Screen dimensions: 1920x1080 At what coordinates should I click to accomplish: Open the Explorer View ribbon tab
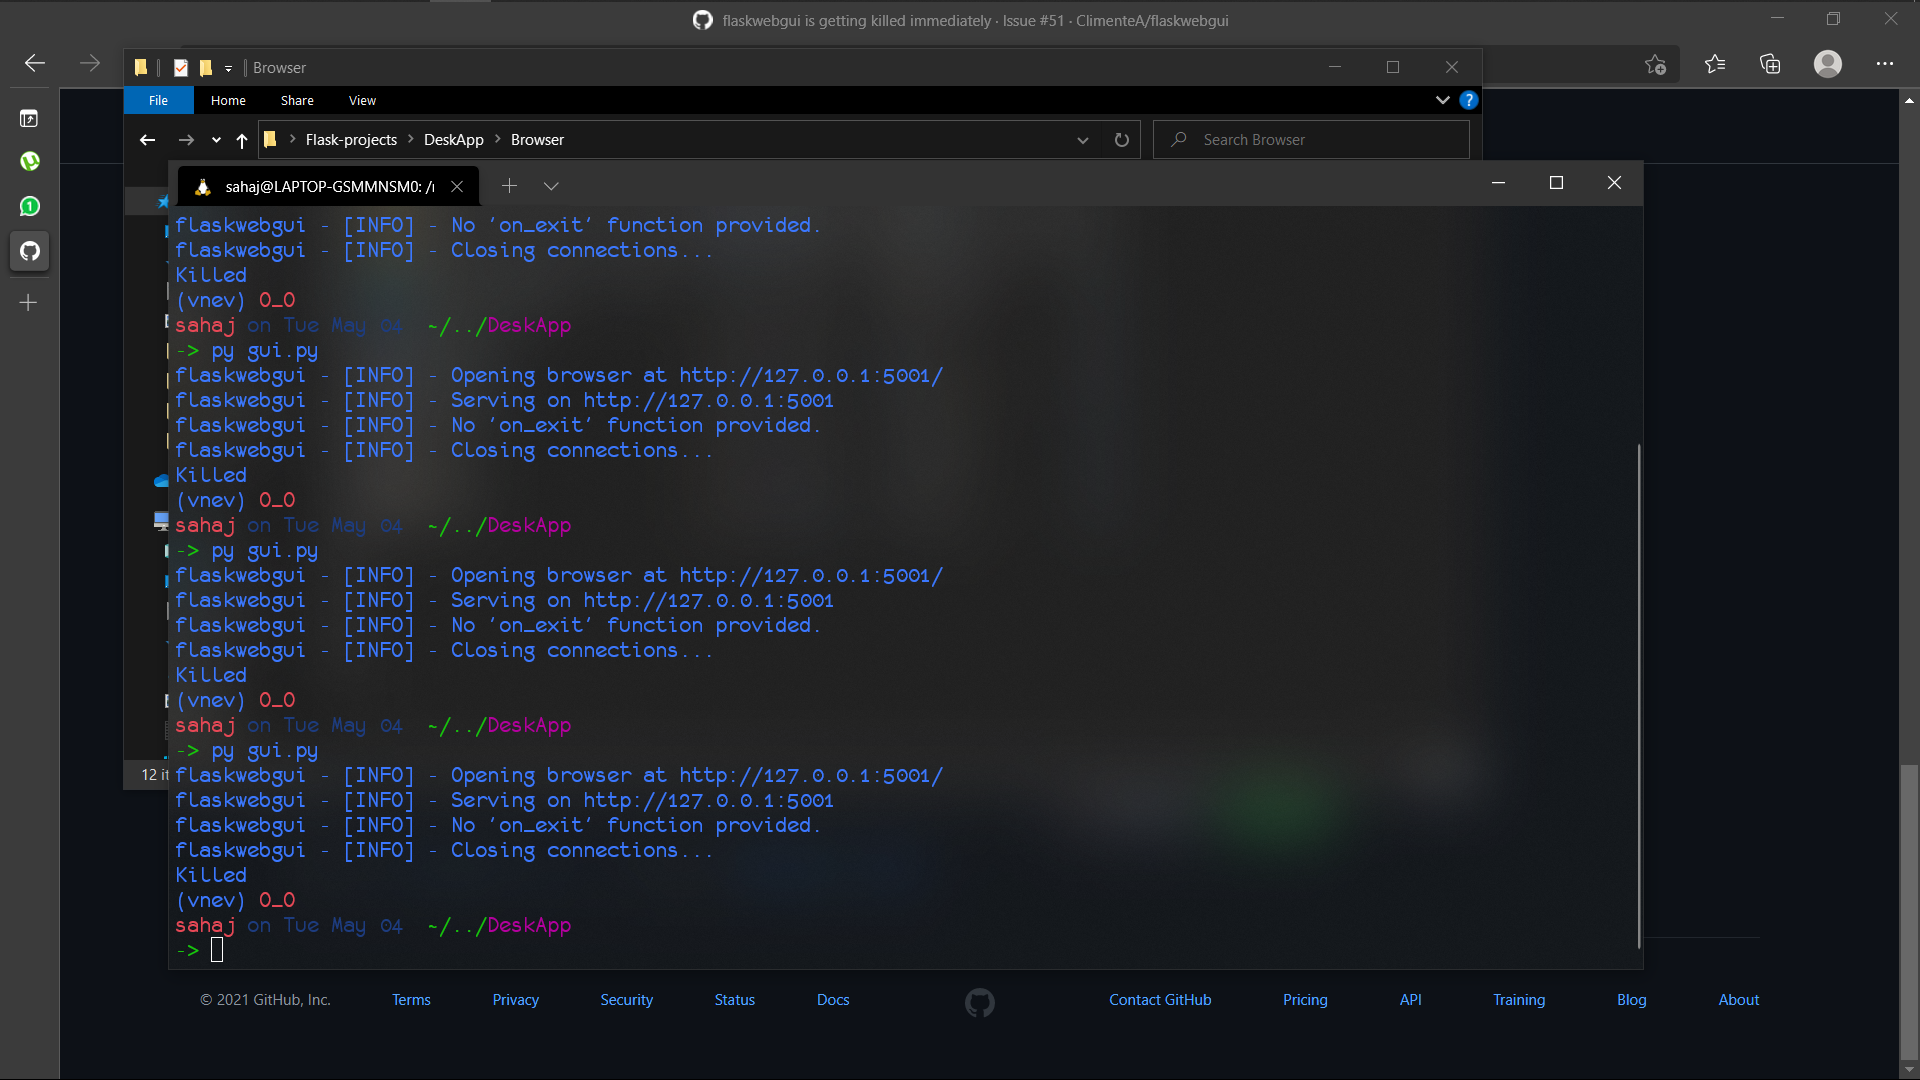(362, 100)
